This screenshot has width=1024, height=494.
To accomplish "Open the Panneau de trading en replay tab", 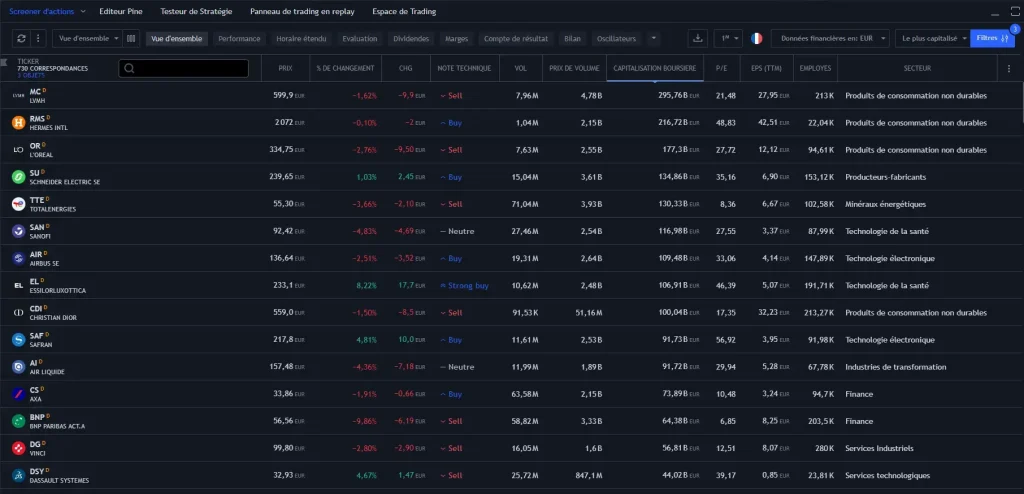I will 302,11.
